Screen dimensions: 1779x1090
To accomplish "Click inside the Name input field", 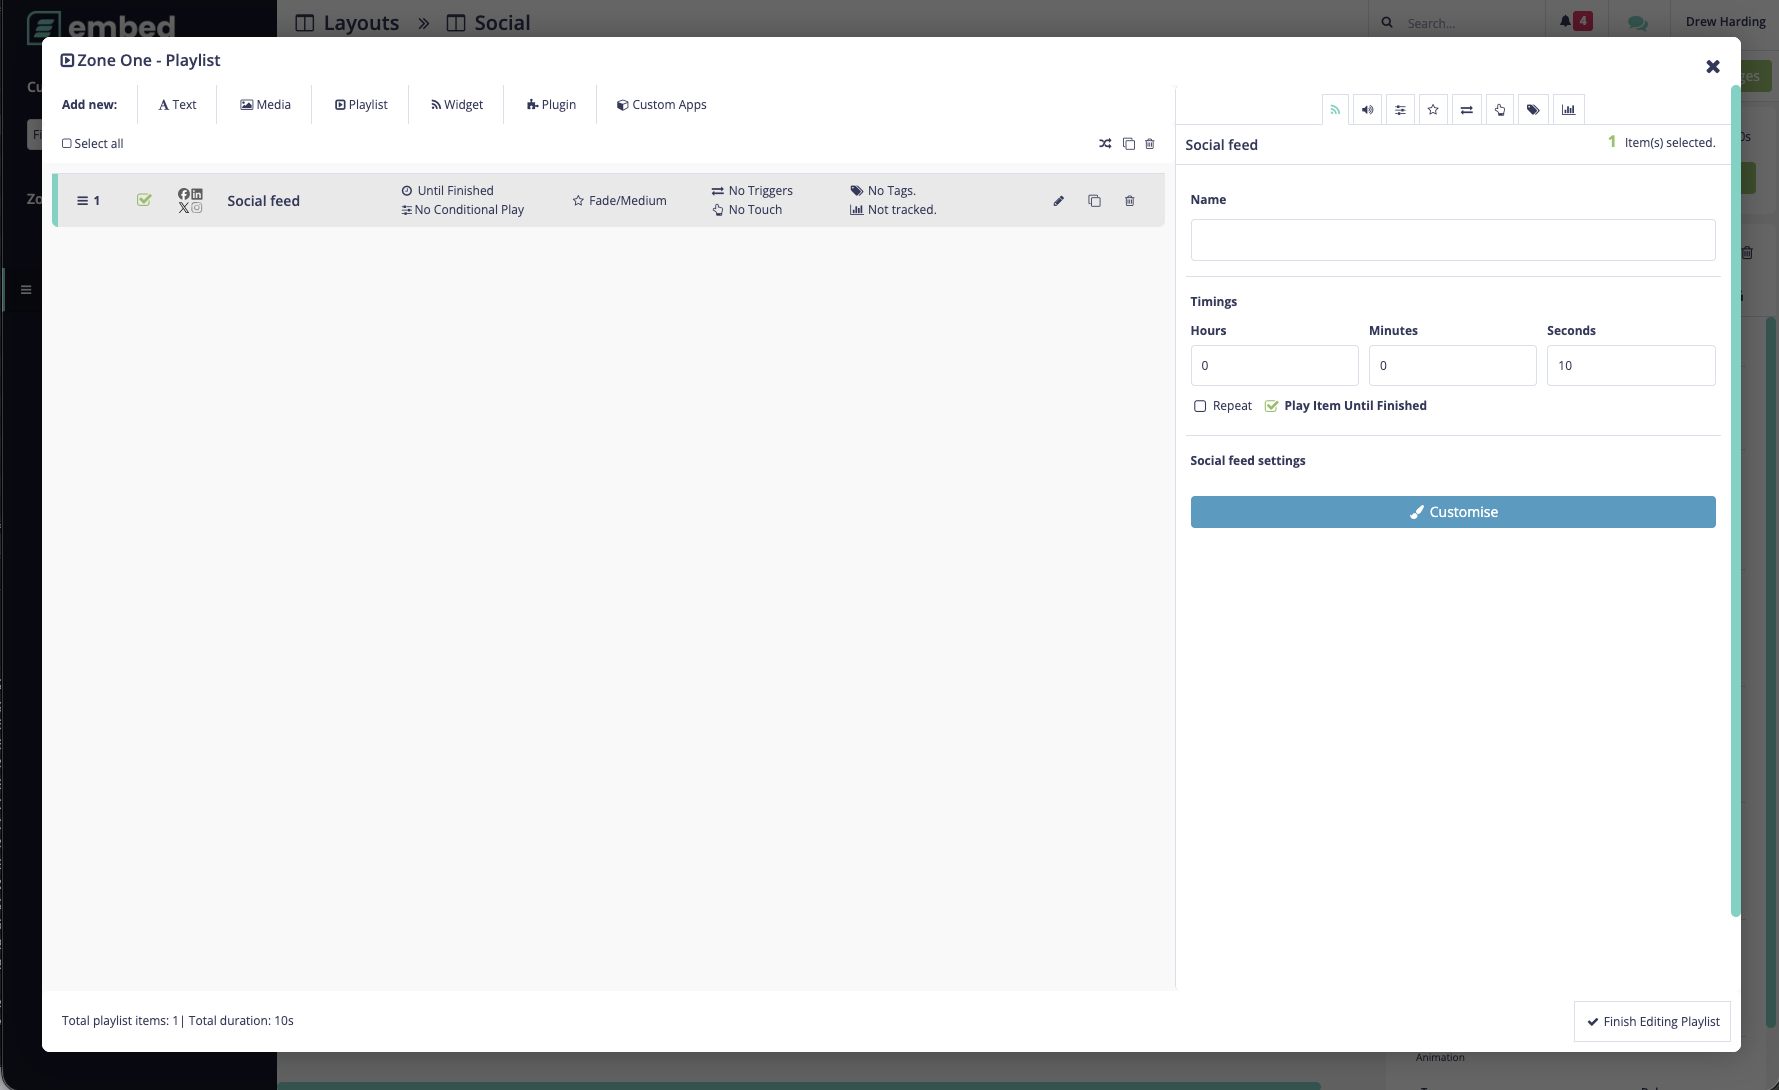I will tap(1452, 240).
